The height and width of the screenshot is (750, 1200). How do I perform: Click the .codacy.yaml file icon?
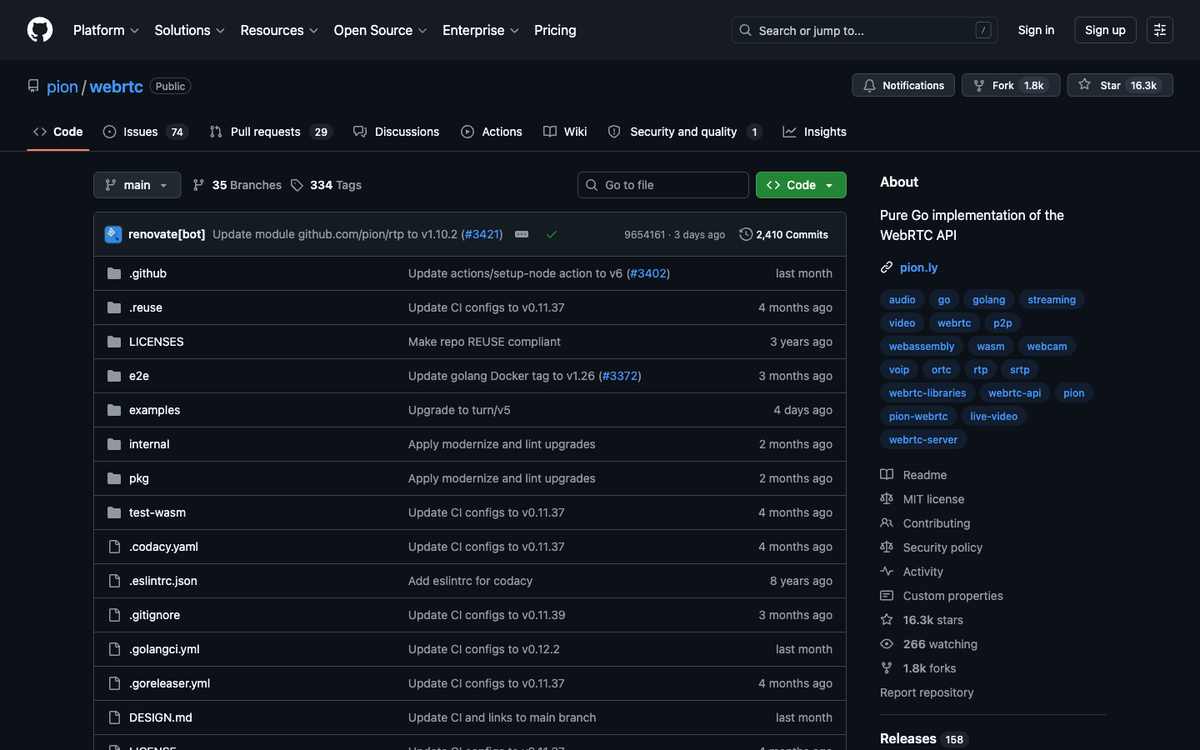[x=114, y=546]
